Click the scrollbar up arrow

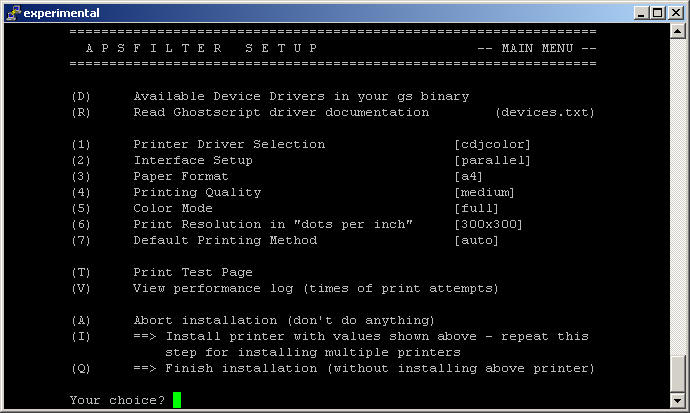(x=677, y=33)
